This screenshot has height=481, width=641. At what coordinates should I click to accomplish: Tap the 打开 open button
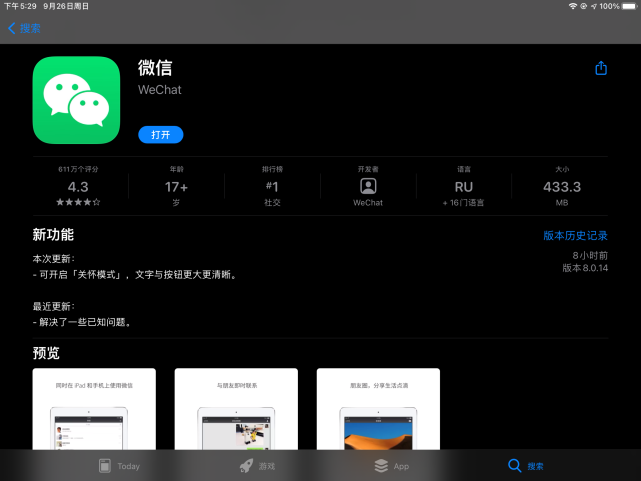pyautogui.click(x=161, y=135)
